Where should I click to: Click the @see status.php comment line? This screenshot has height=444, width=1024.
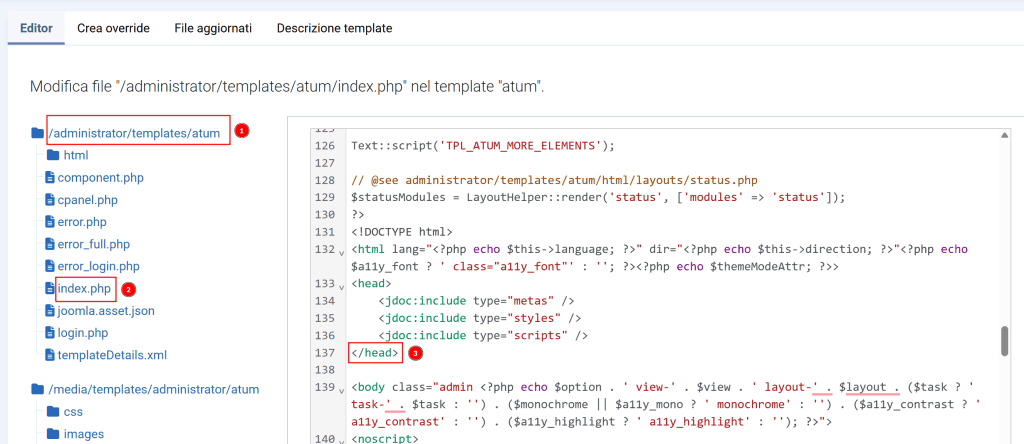pos(554,180)
